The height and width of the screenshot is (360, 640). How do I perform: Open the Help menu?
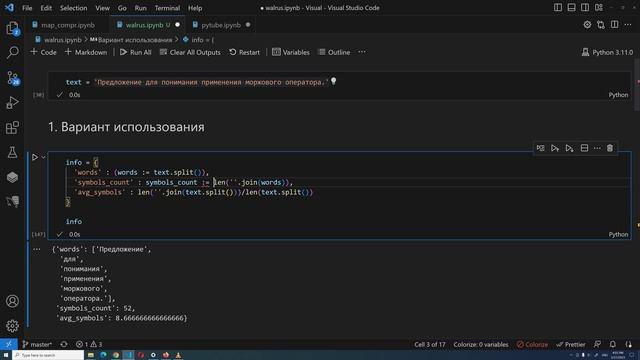click(x=195, y=8)
